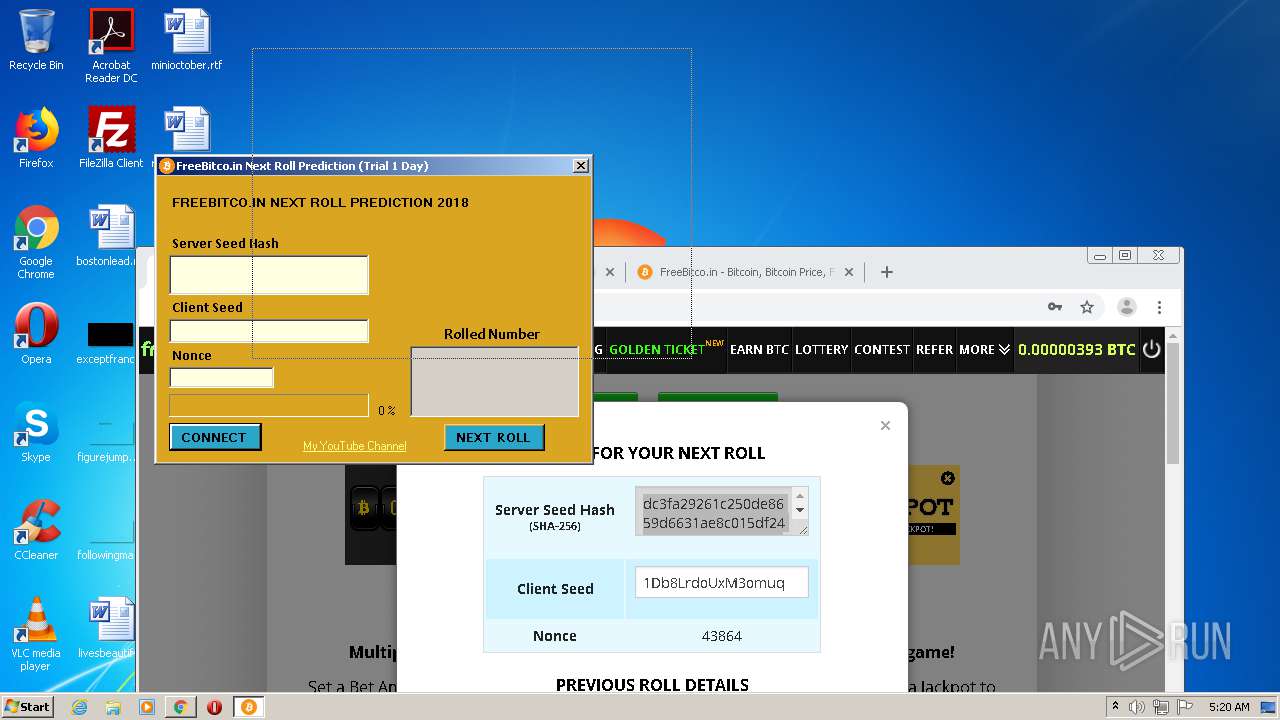Click the 0.00000393 BTC balance
Image resolution: width=1280 pixels, height=720 pixels.
(1076, 349)
